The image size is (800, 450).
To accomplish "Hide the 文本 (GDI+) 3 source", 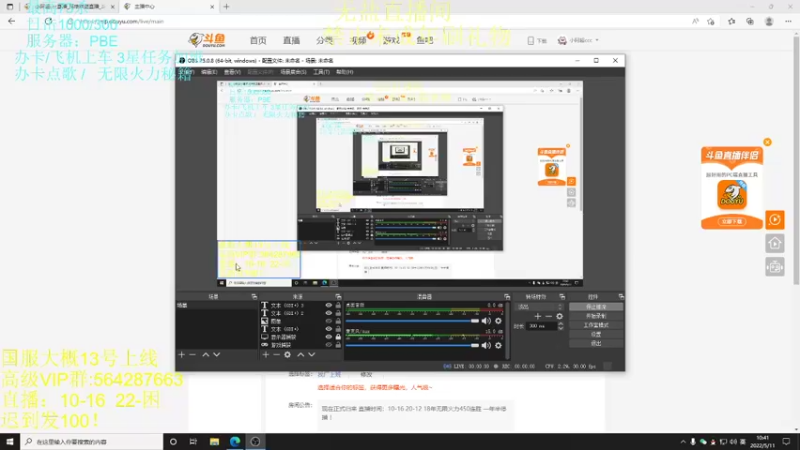I will coord(329,306).
